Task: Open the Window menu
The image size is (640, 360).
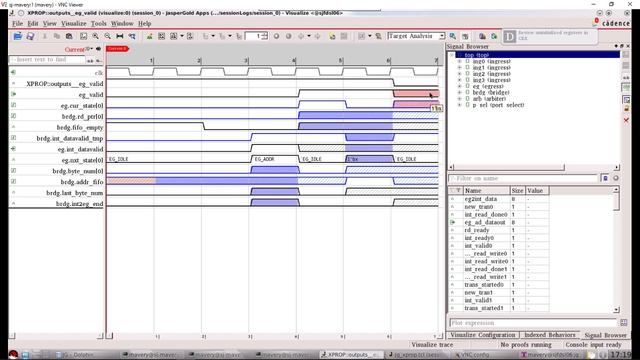Action: point(122,24)
